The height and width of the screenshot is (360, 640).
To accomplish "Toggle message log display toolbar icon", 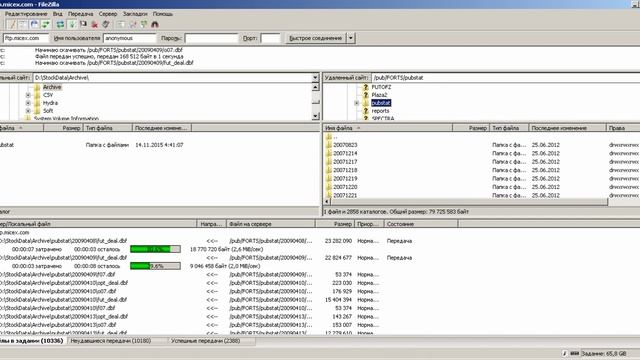I will tap(12, 24).
